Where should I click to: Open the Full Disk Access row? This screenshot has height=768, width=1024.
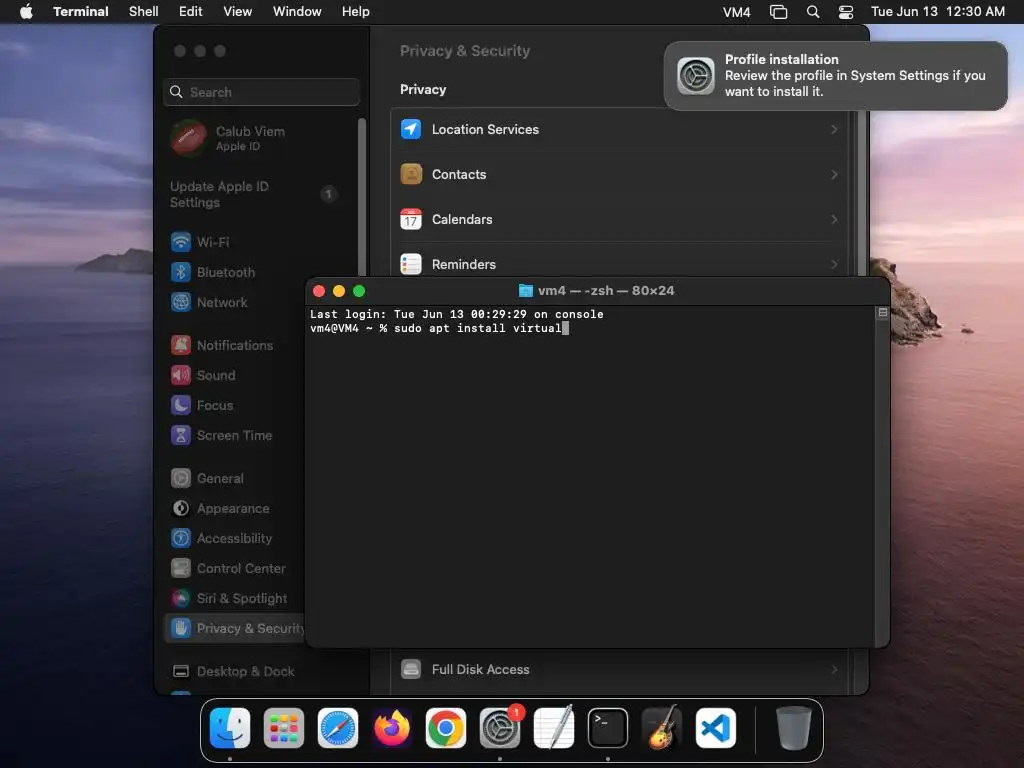pyautogui.click(x=619, y=669)
